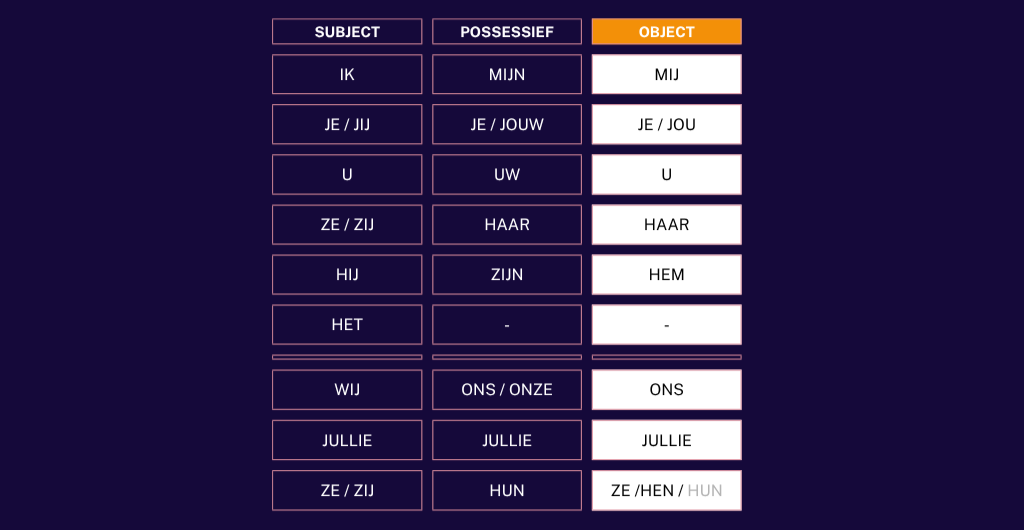Click the white ONS object cell
The image size is (1024, 530).
click(x=666, y=390)
